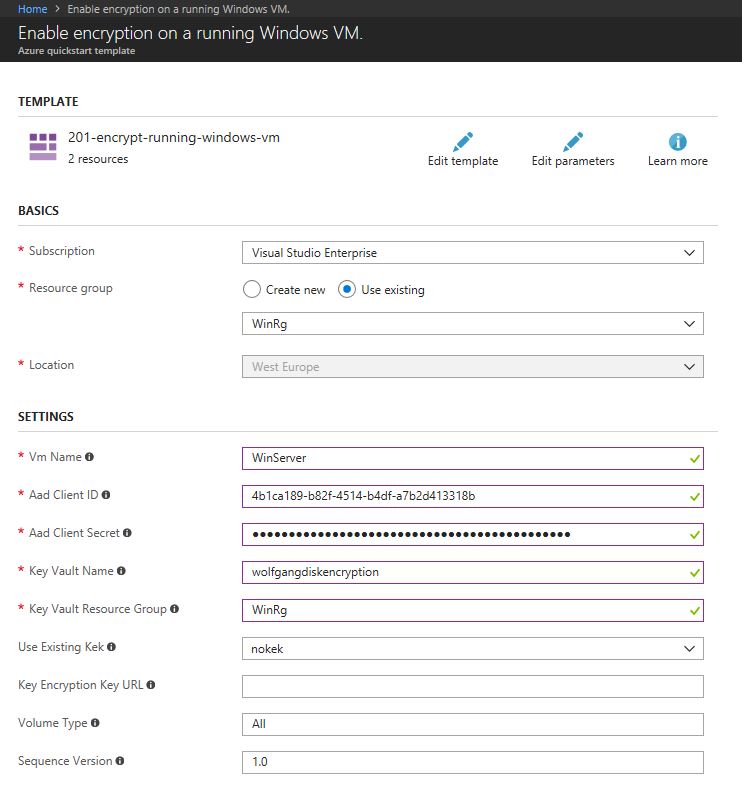The height and width of the screenshot is (788, 742).
Task: Show info tooltip for Vm Name
Action: pyautogui.click(x=89, y=457)
